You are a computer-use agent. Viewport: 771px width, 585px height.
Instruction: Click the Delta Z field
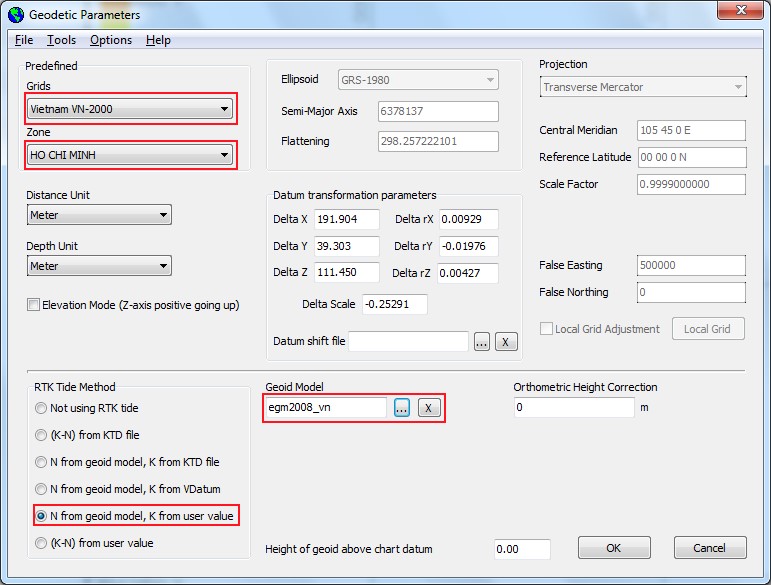(x=347, y=272)
